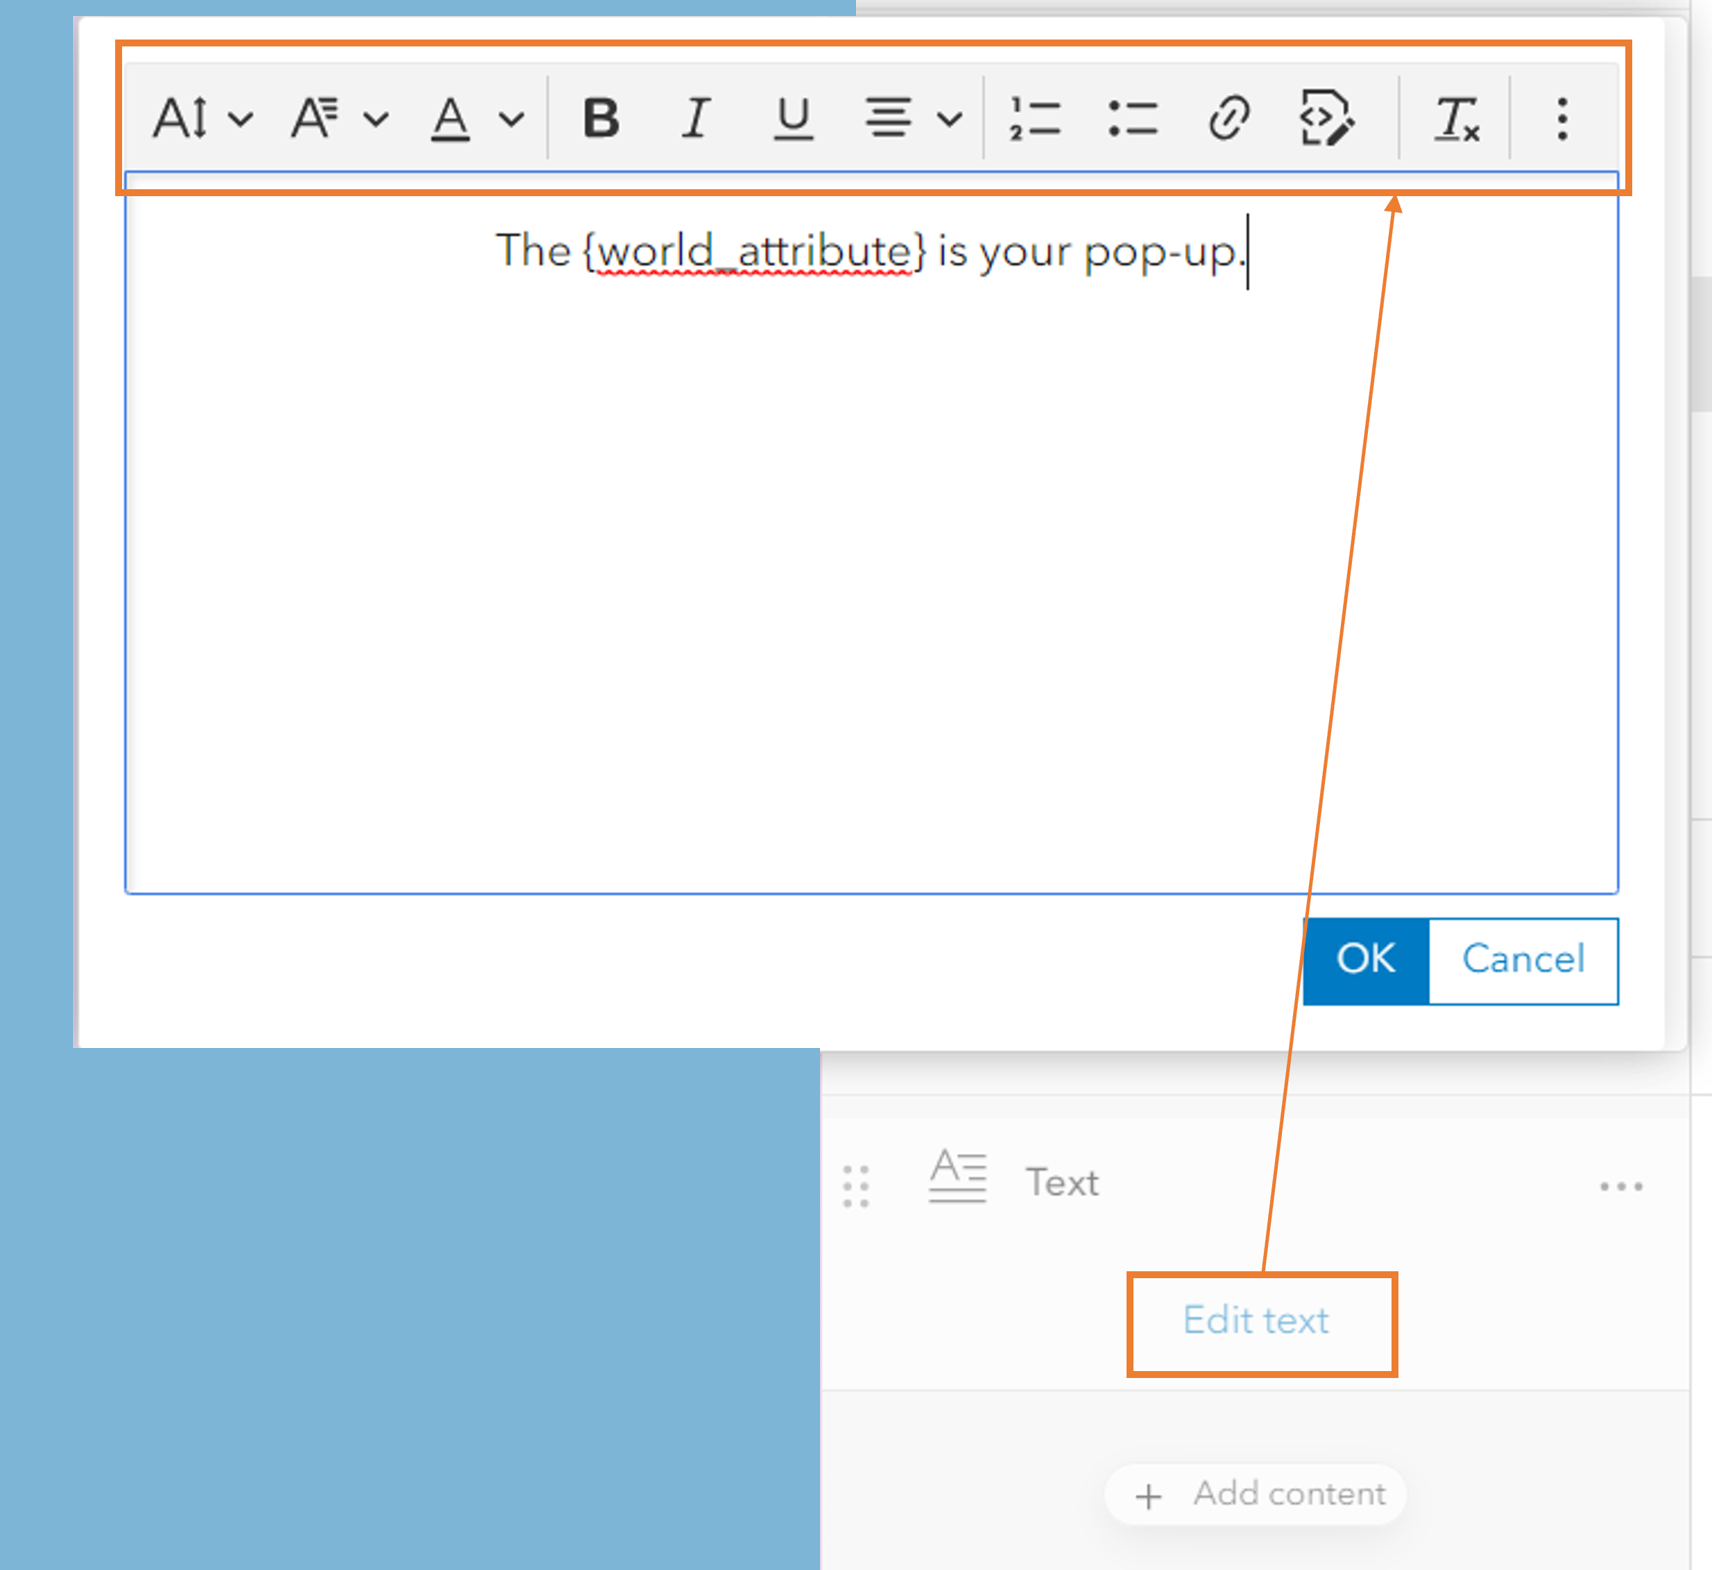1712x1570 pixels.
Task: Click the text alignment icon
Action: pos(888,118)
